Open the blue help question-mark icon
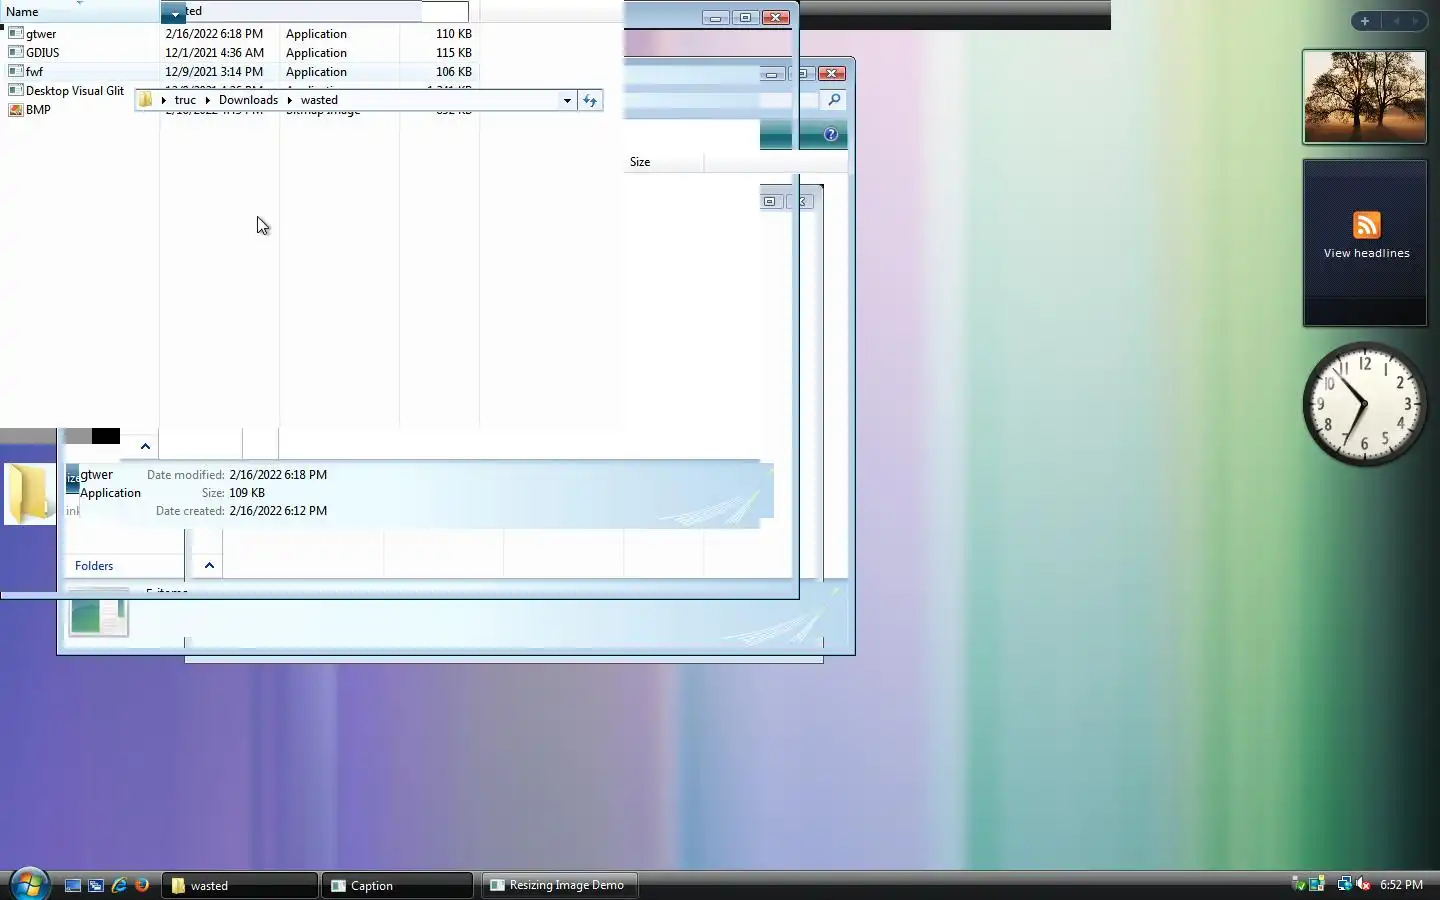Viewport: 1440px width, 900px height. [830, 134]
